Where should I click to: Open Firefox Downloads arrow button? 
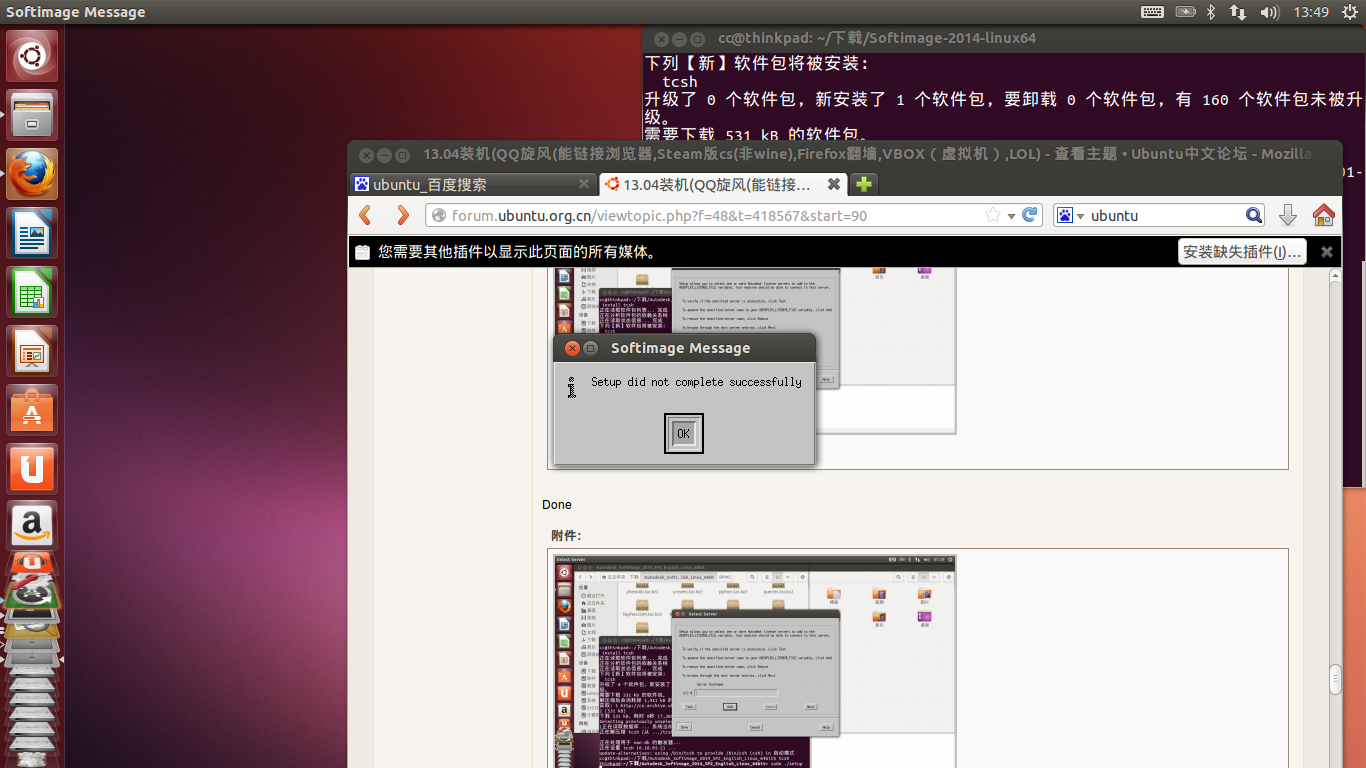point(1288,215)
